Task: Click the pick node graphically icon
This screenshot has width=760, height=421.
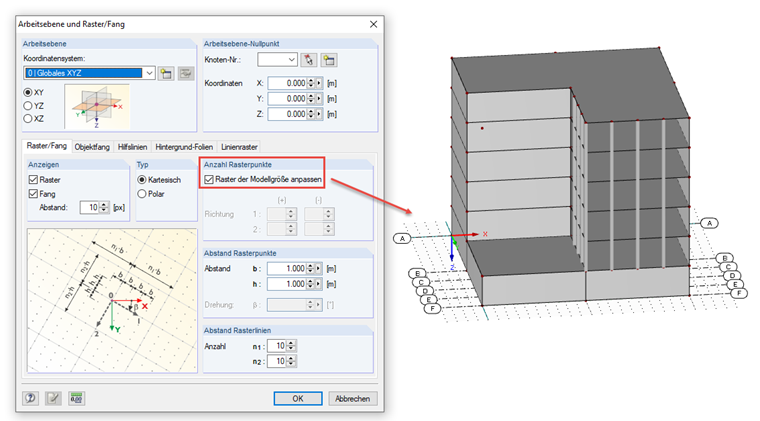Action: [308, 60]
